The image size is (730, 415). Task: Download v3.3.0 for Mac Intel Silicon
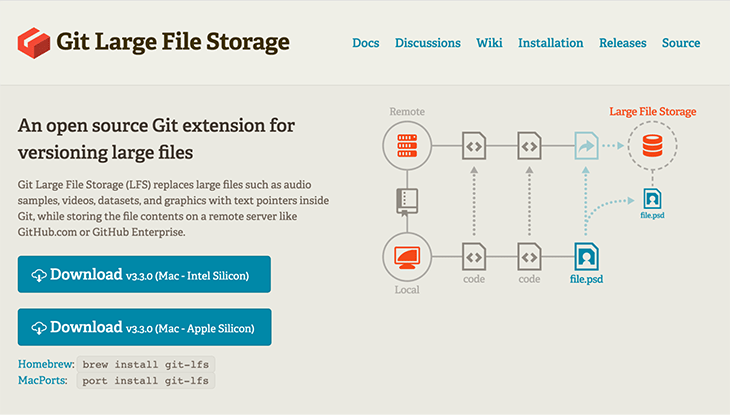144,274
